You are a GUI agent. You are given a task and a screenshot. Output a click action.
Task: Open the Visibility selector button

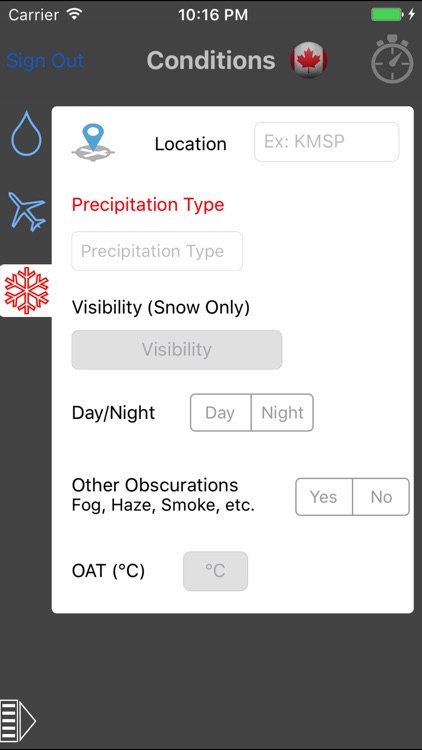pyautogui.click(x=177, y=350)
